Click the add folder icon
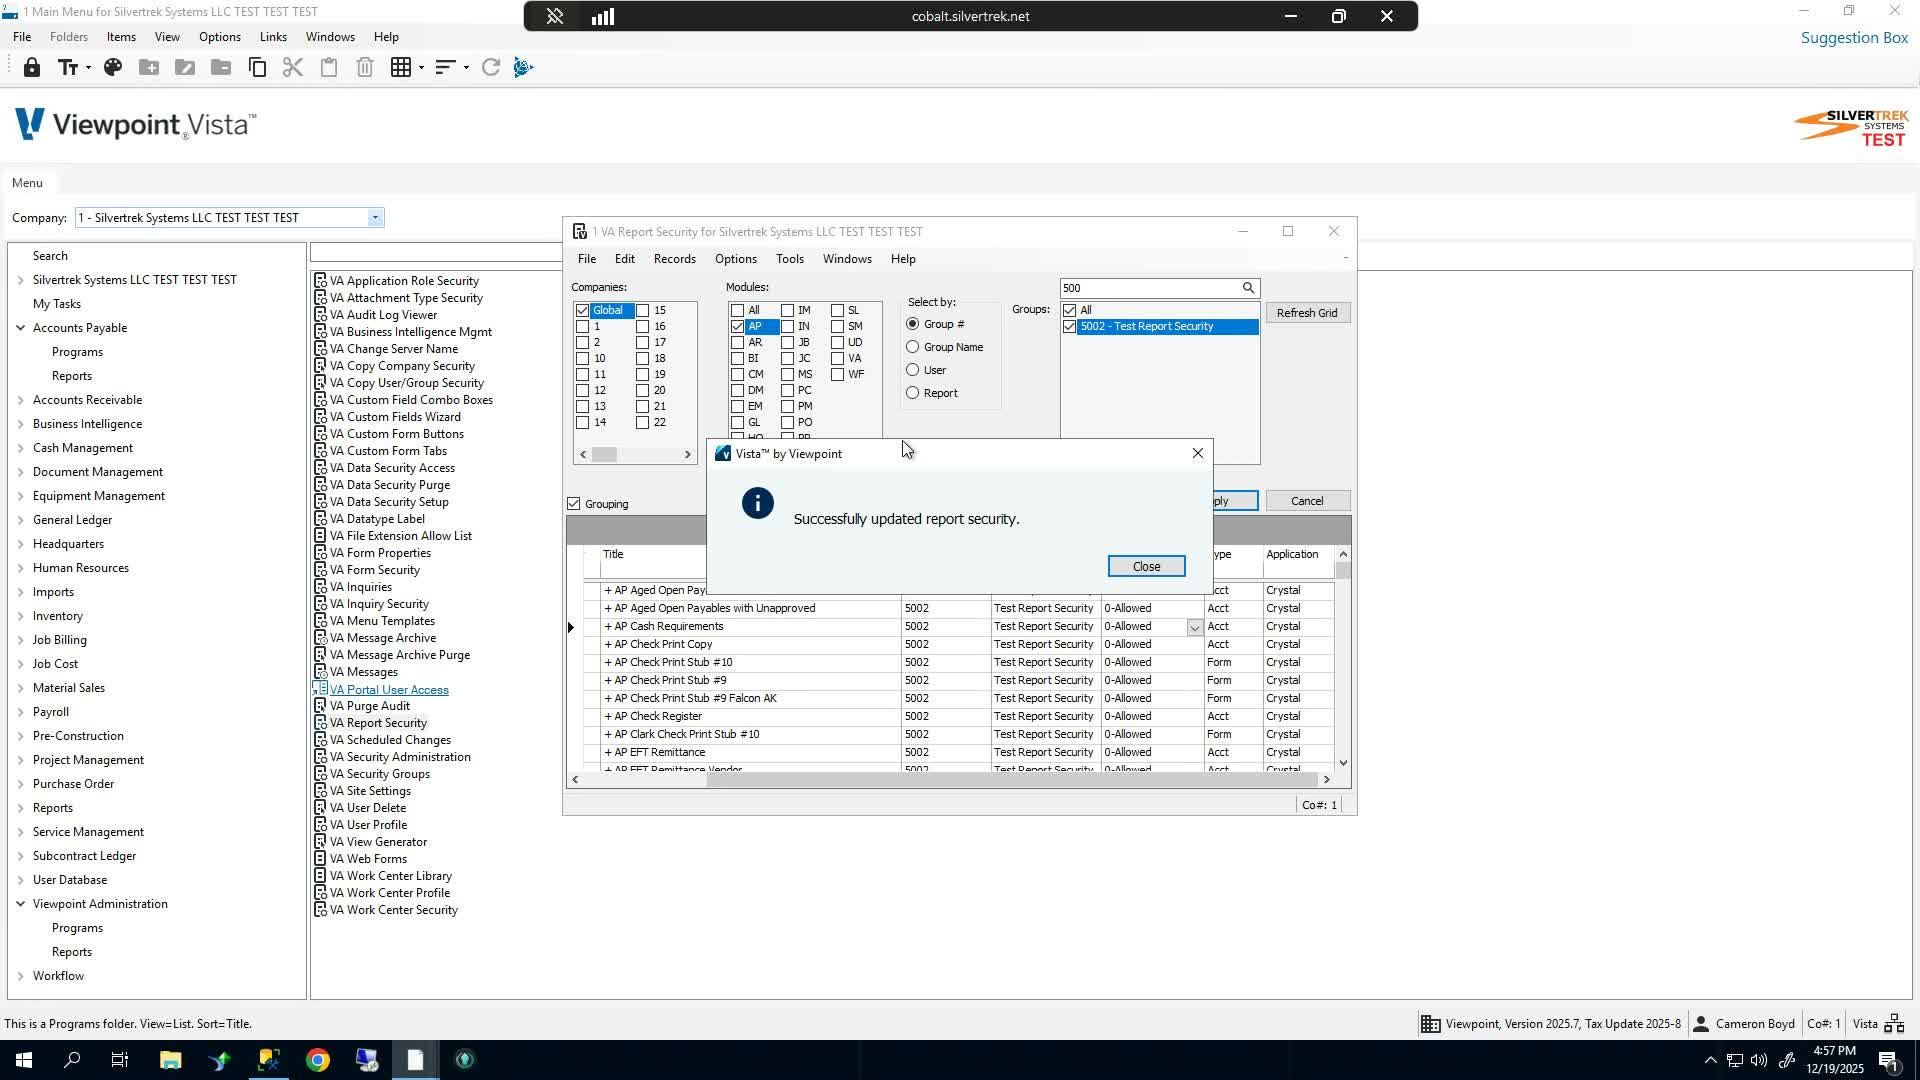The height and width of the screenshot is (1080, 1920). (149, 67)
